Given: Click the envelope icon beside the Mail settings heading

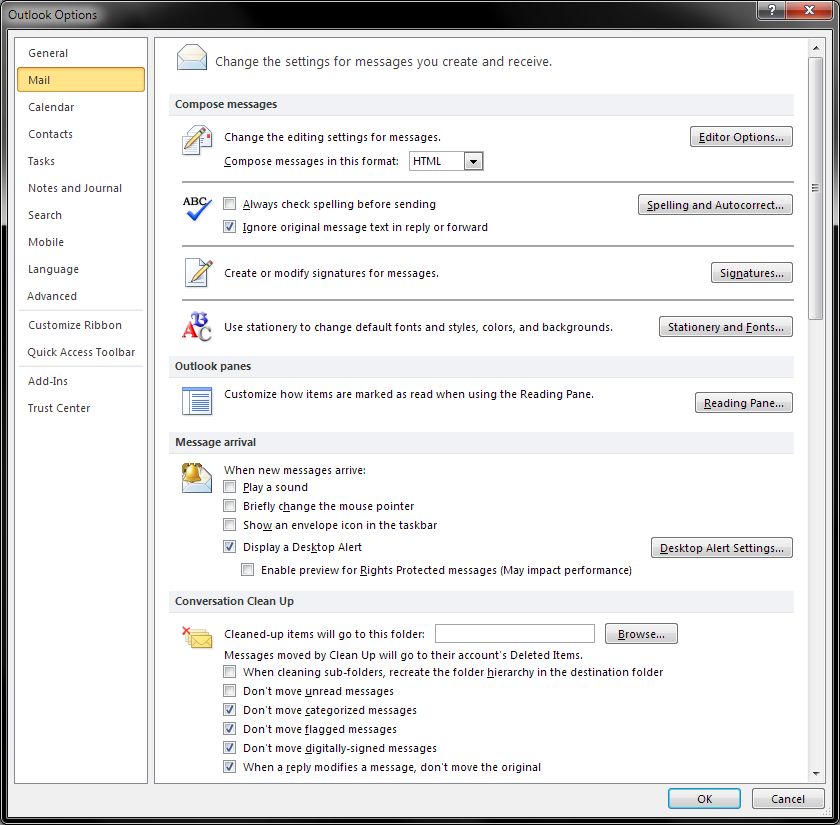Looking at the screenshot, I should (192, 58).
